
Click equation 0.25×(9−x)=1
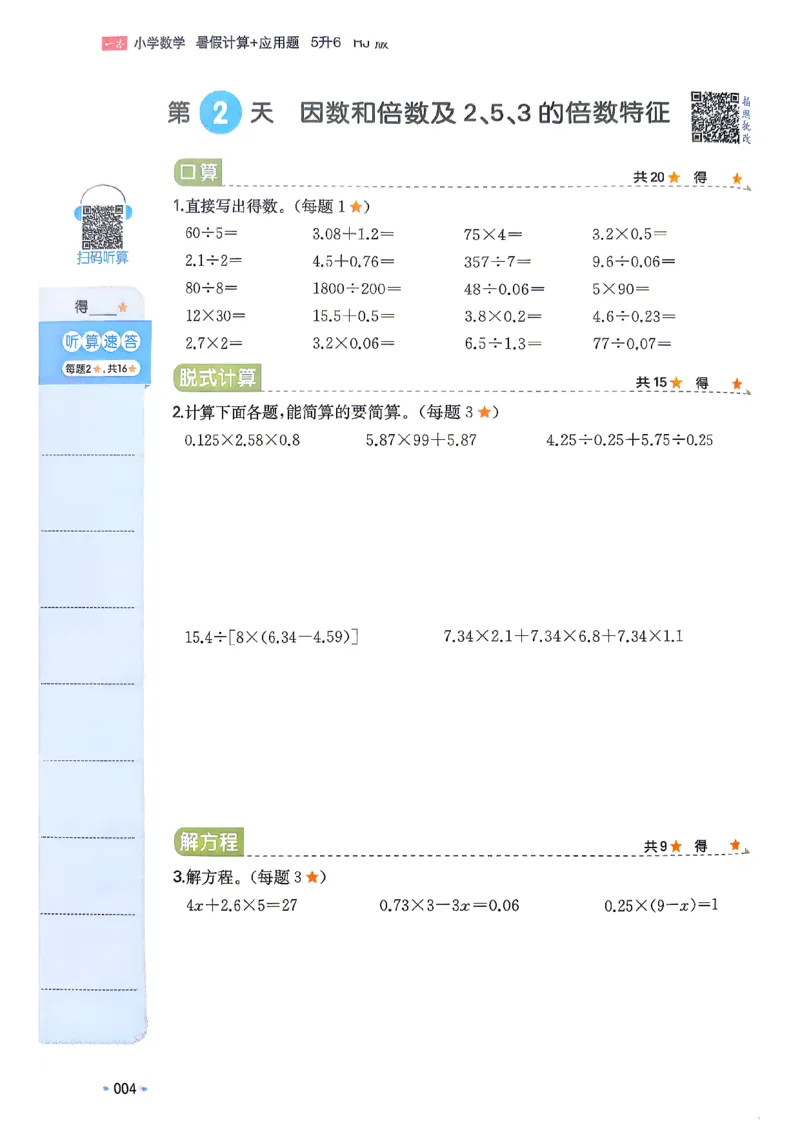pyautogui.click(x=661, y=905)
